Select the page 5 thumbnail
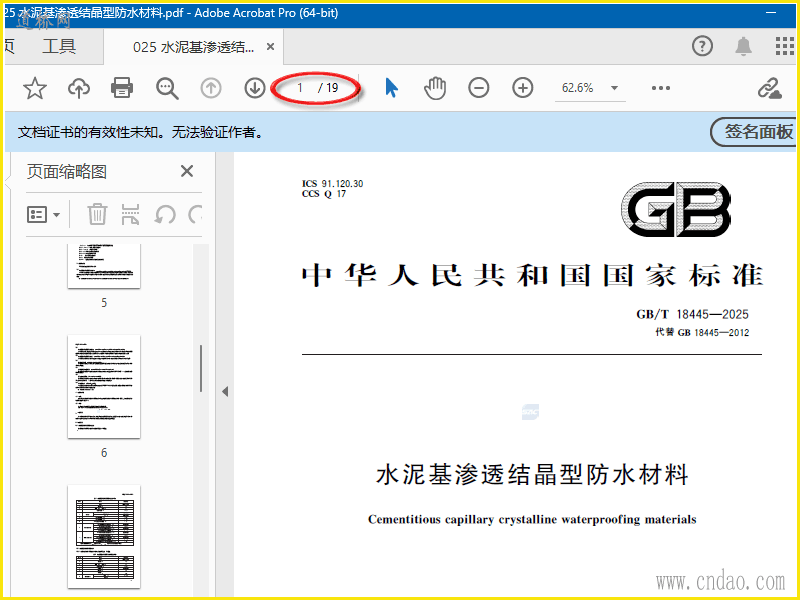The image size is (800, 600). tap(104, 266)
